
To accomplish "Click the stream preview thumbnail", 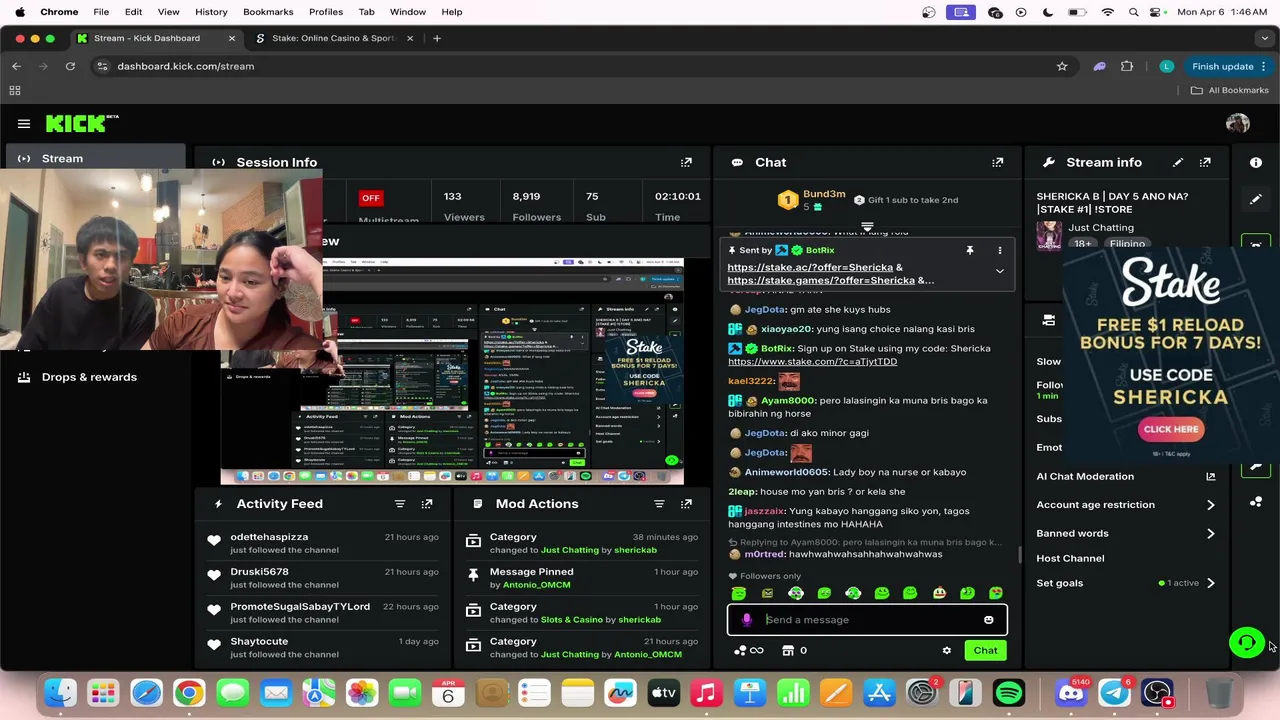I will point(452,371).
